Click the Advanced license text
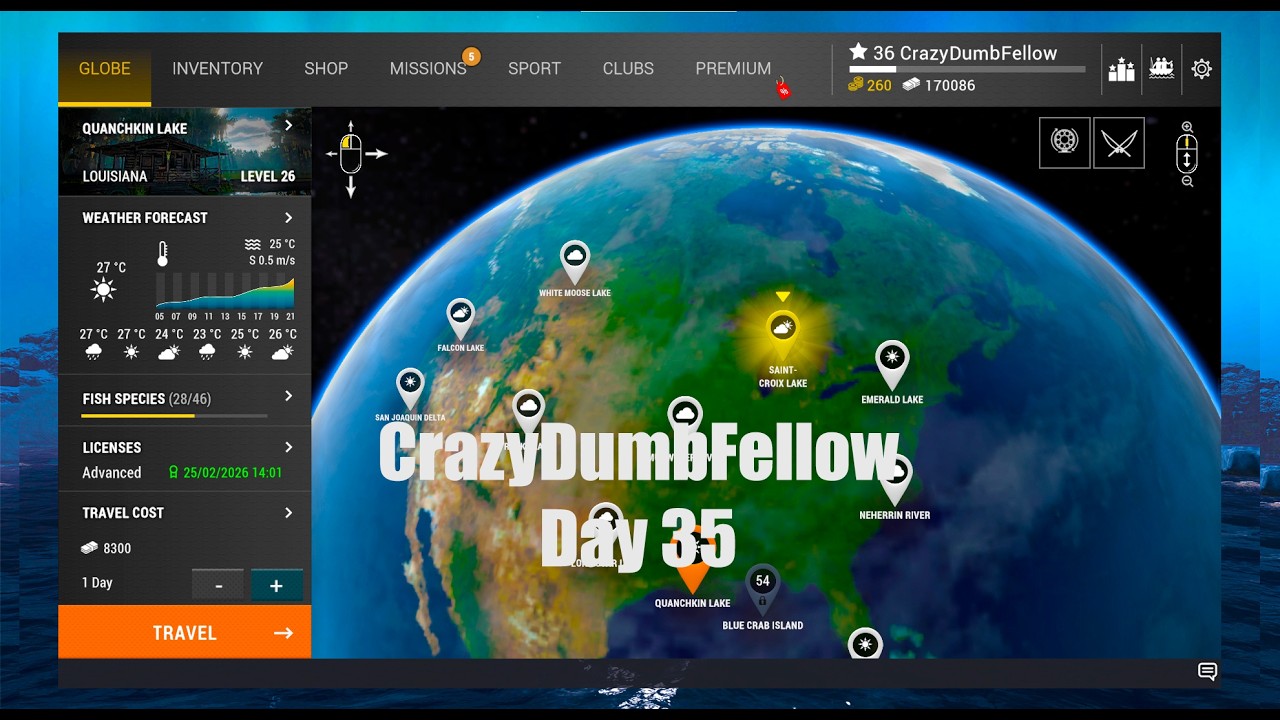 (x=111, y=473)
